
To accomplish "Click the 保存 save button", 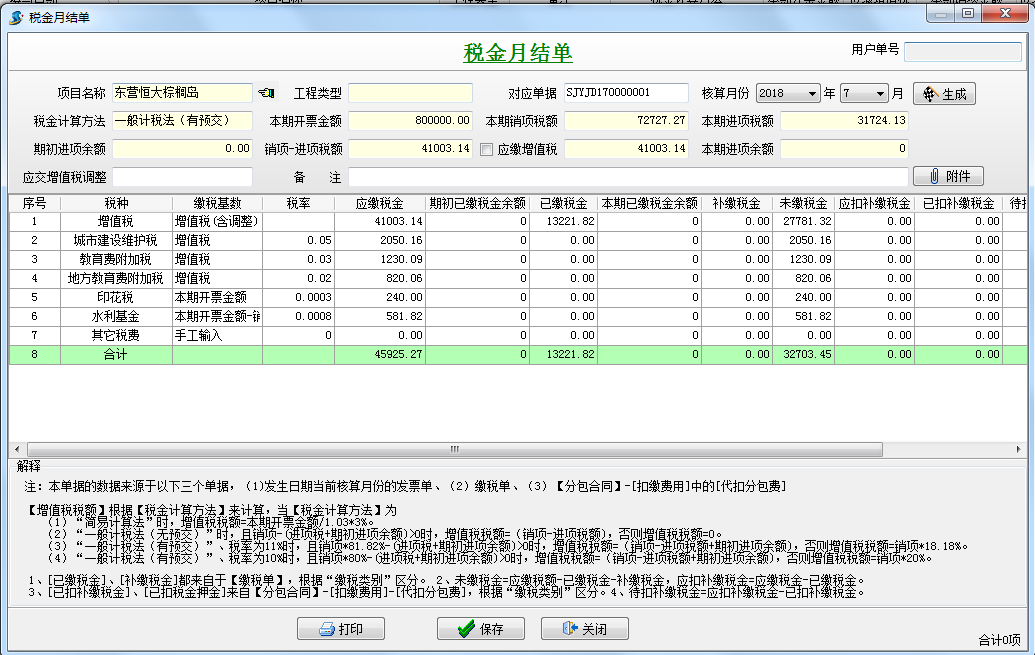I will (480, 629).
